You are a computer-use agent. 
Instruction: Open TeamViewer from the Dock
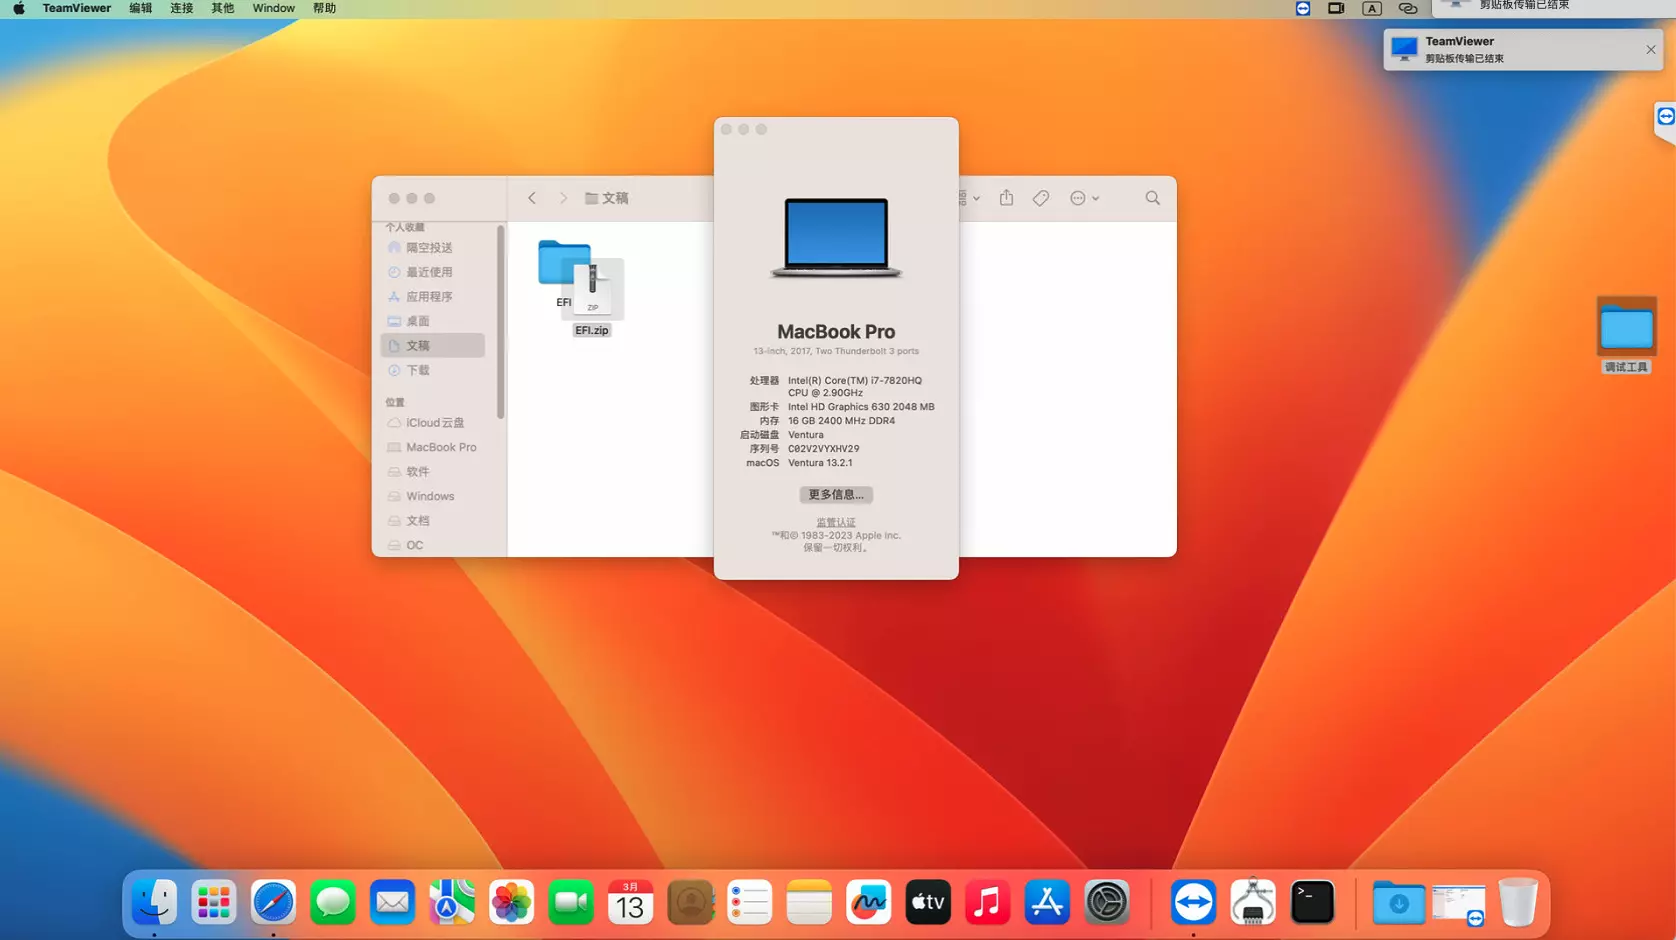tap(1193, 901)
